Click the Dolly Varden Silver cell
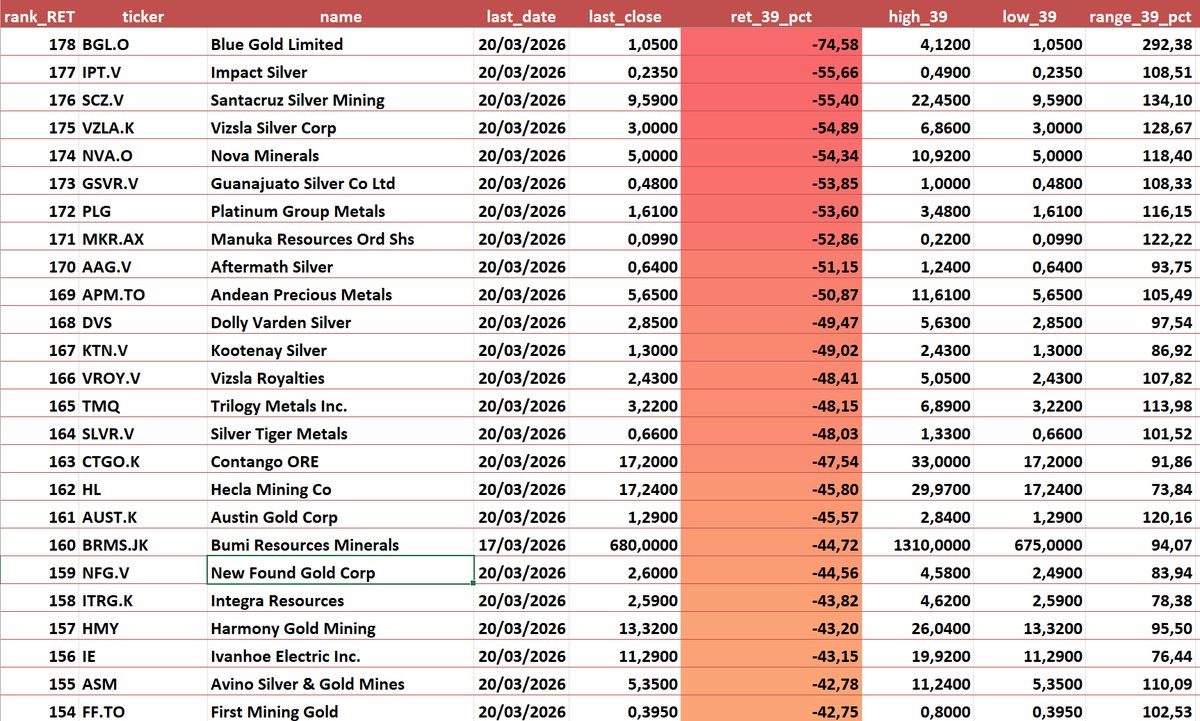The width and height of the screenshot is (1200, 721). click(340, 322)
